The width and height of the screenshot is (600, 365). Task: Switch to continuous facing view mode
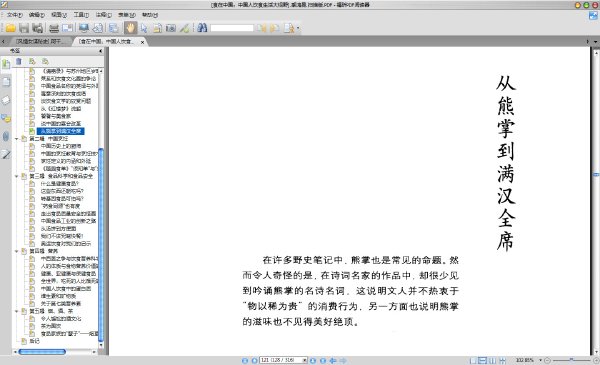(502, 360)
